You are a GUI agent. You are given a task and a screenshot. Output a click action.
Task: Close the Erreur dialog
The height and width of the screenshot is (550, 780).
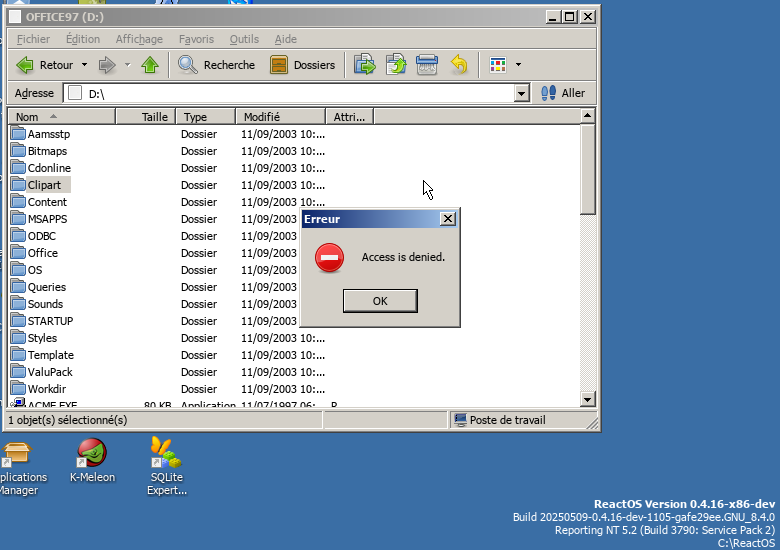(x=448, y=219)
